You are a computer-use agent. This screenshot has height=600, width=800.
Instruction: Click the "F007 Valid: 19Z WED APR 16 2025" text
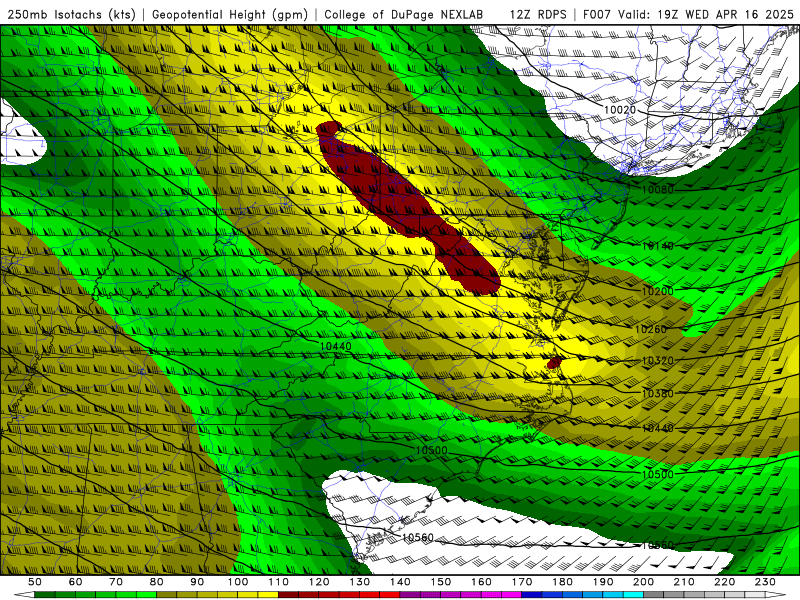coord(688,14)
